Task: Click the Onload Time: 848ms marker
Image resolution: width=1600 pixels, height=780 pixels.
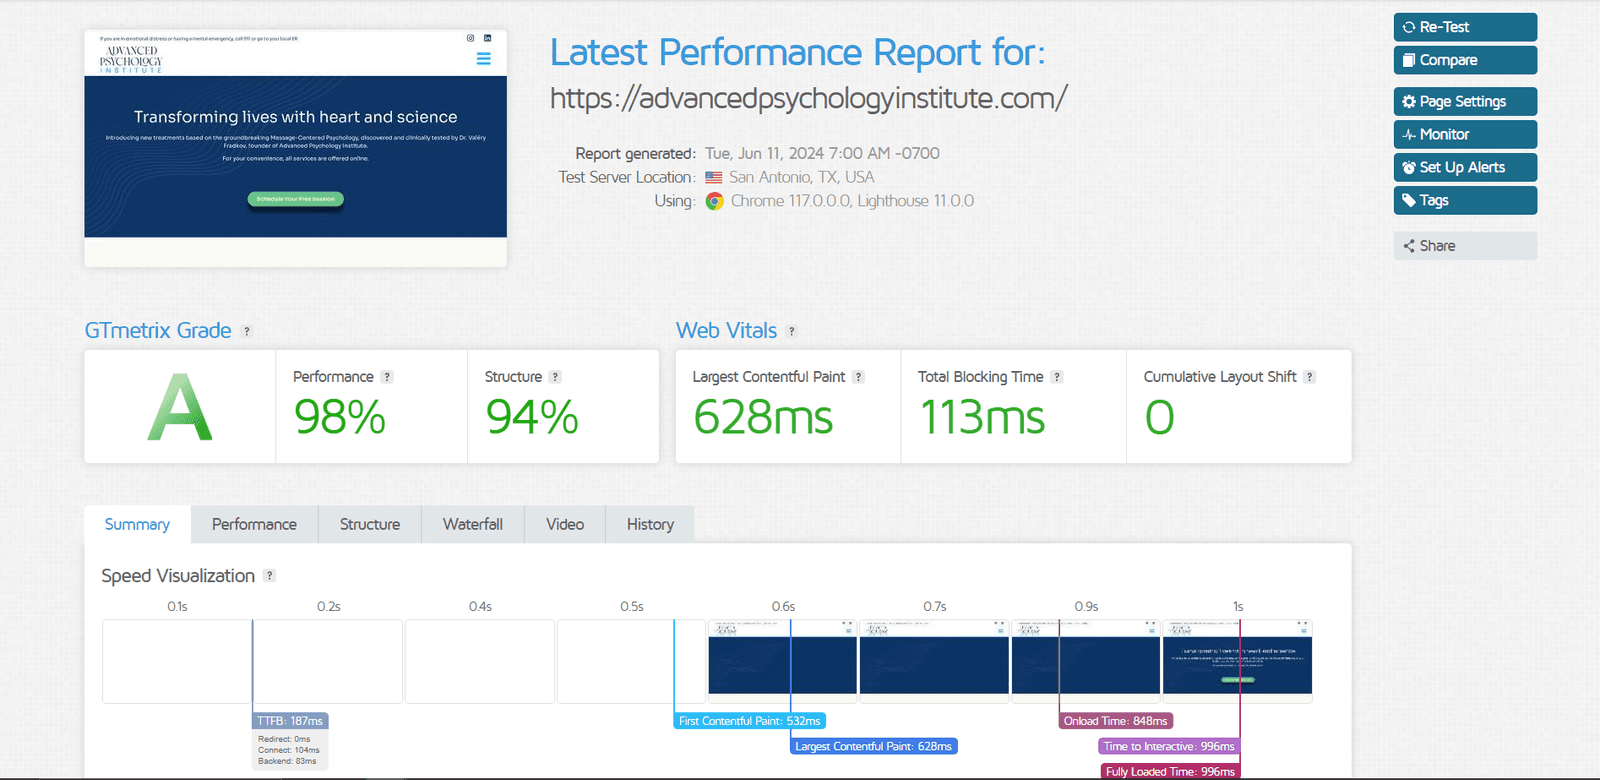Action: (x=1116, y=721)
